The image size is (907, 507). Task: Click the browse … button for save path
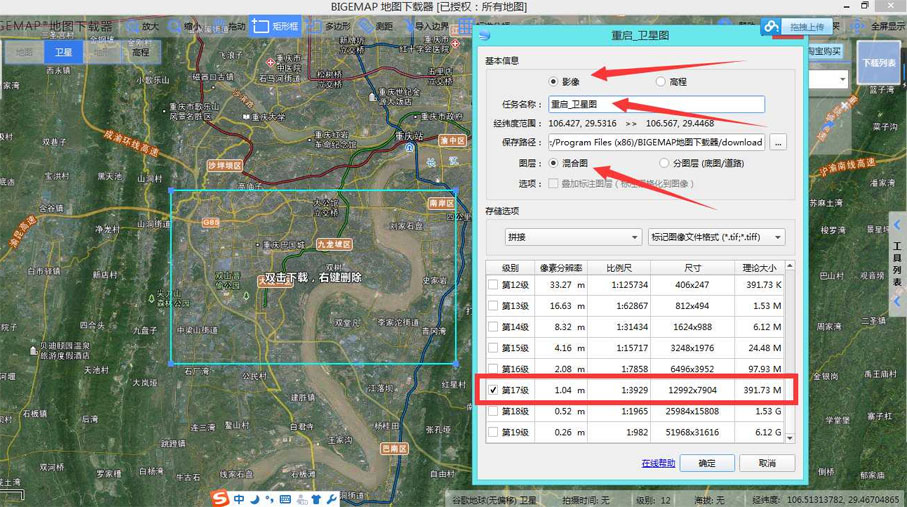click(x=778, y=142)
